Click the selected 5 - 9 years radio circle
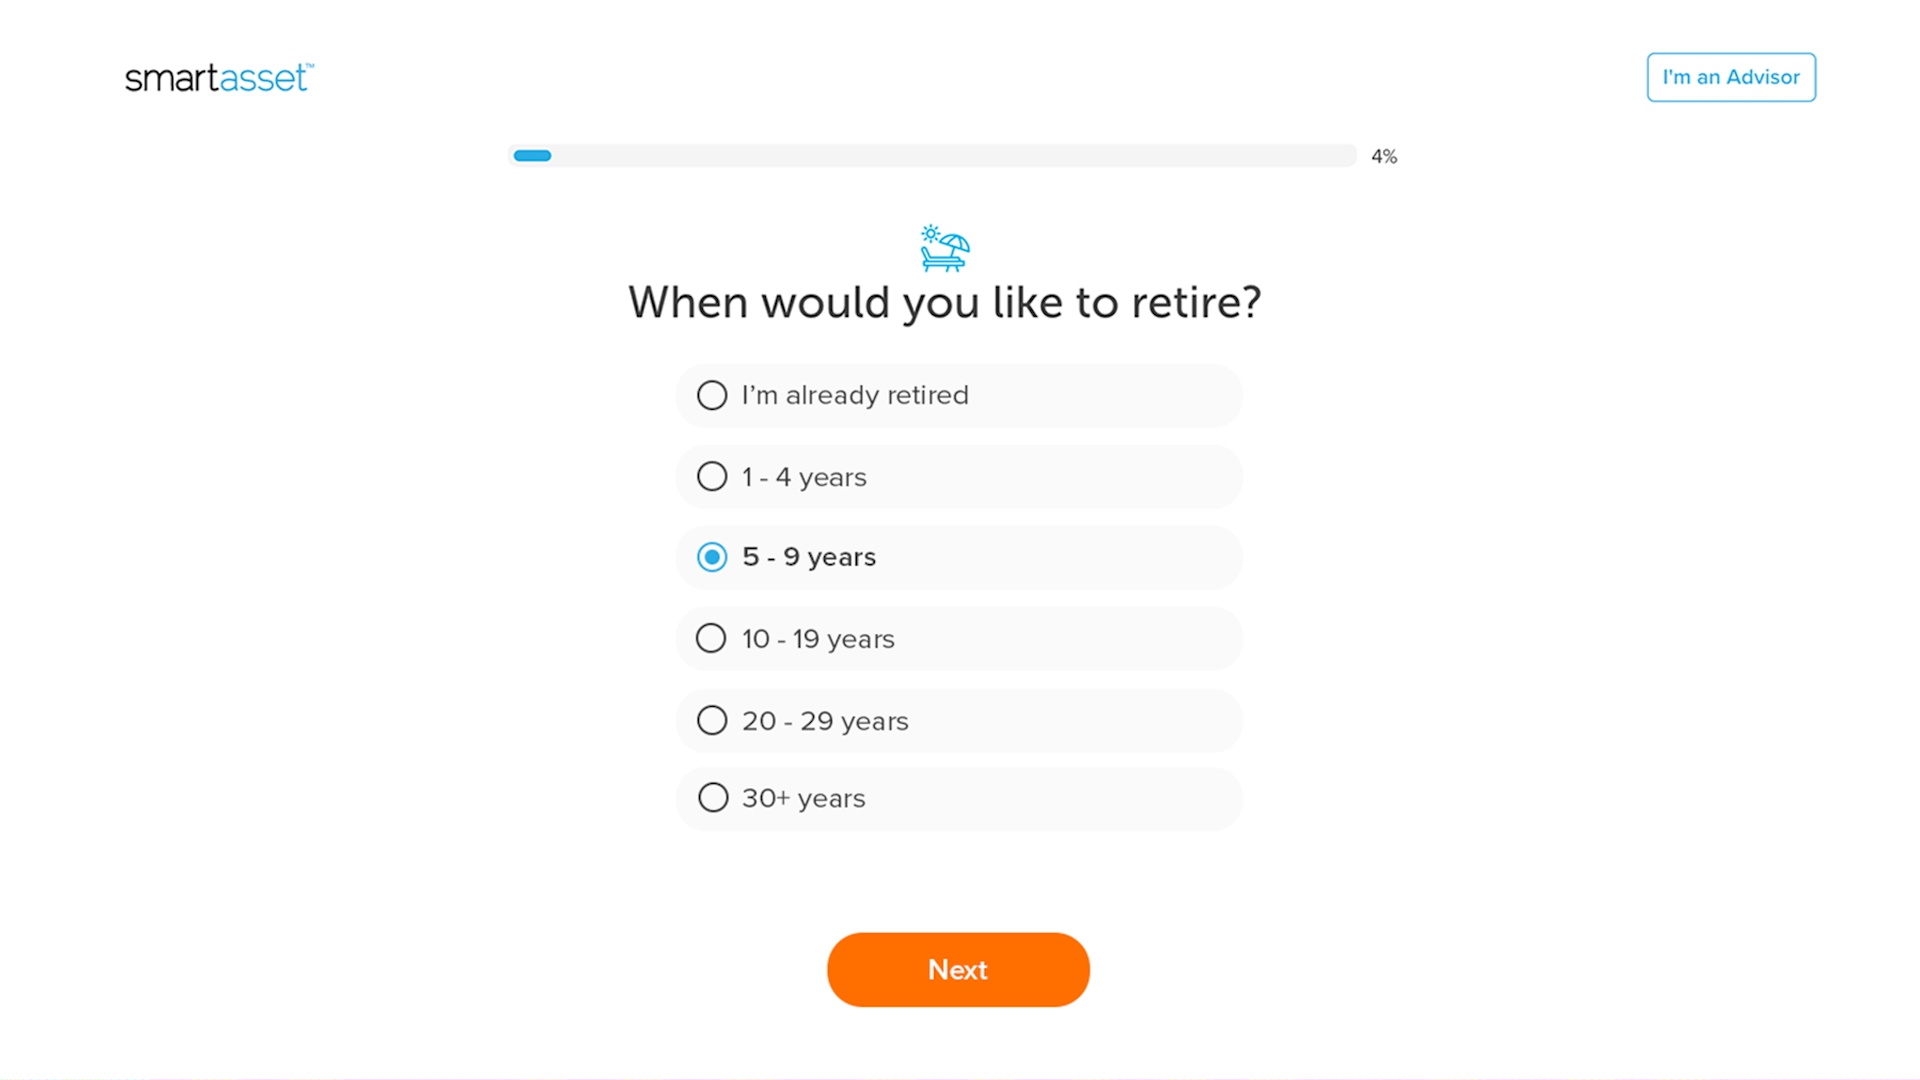The height and width of the screenshot is (1080, 1920). (x=712, y=557)
